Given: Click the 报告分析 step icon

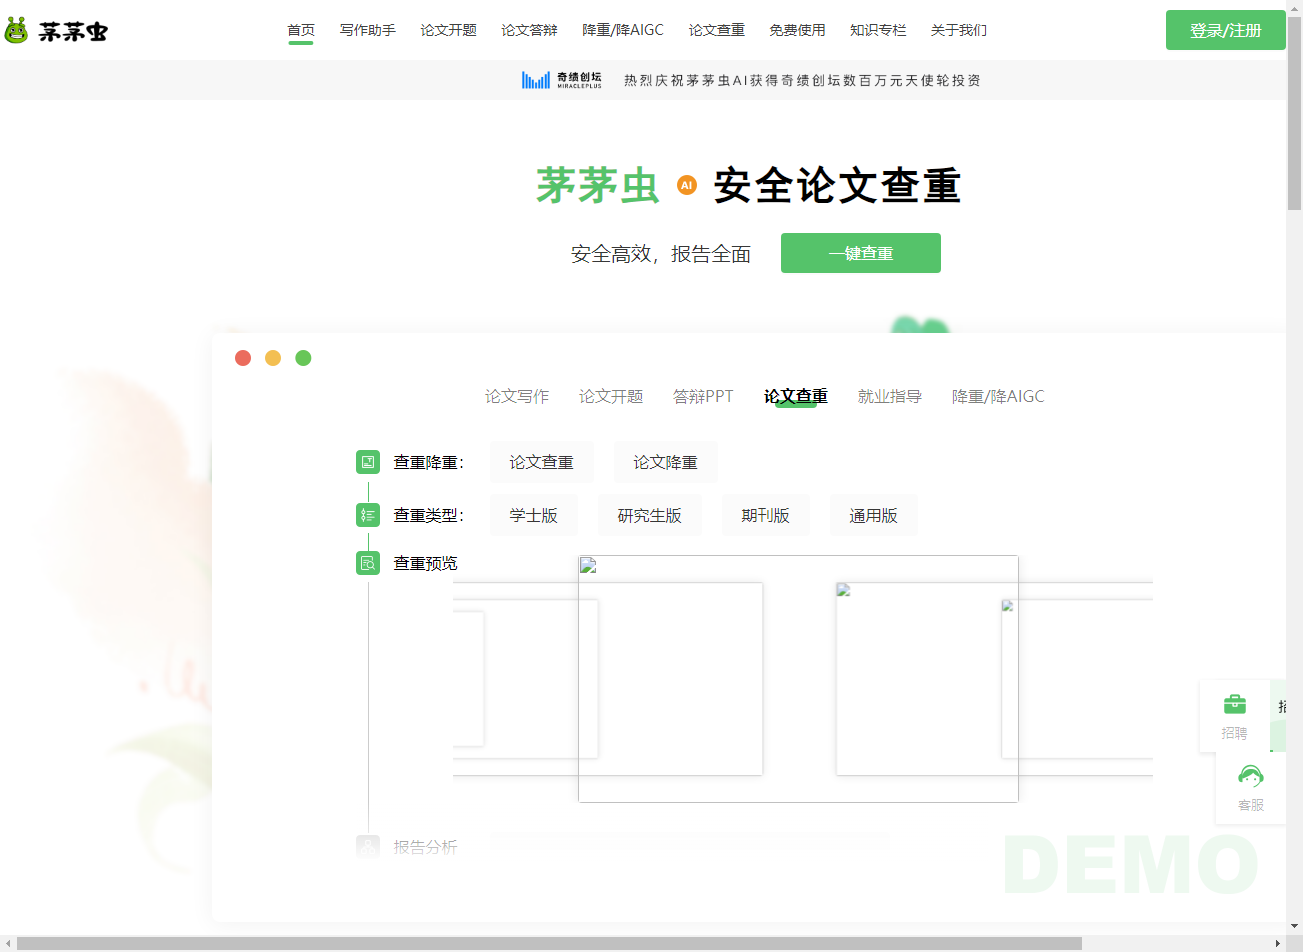Looking at the screenshot, I should (x=368, y=847).
